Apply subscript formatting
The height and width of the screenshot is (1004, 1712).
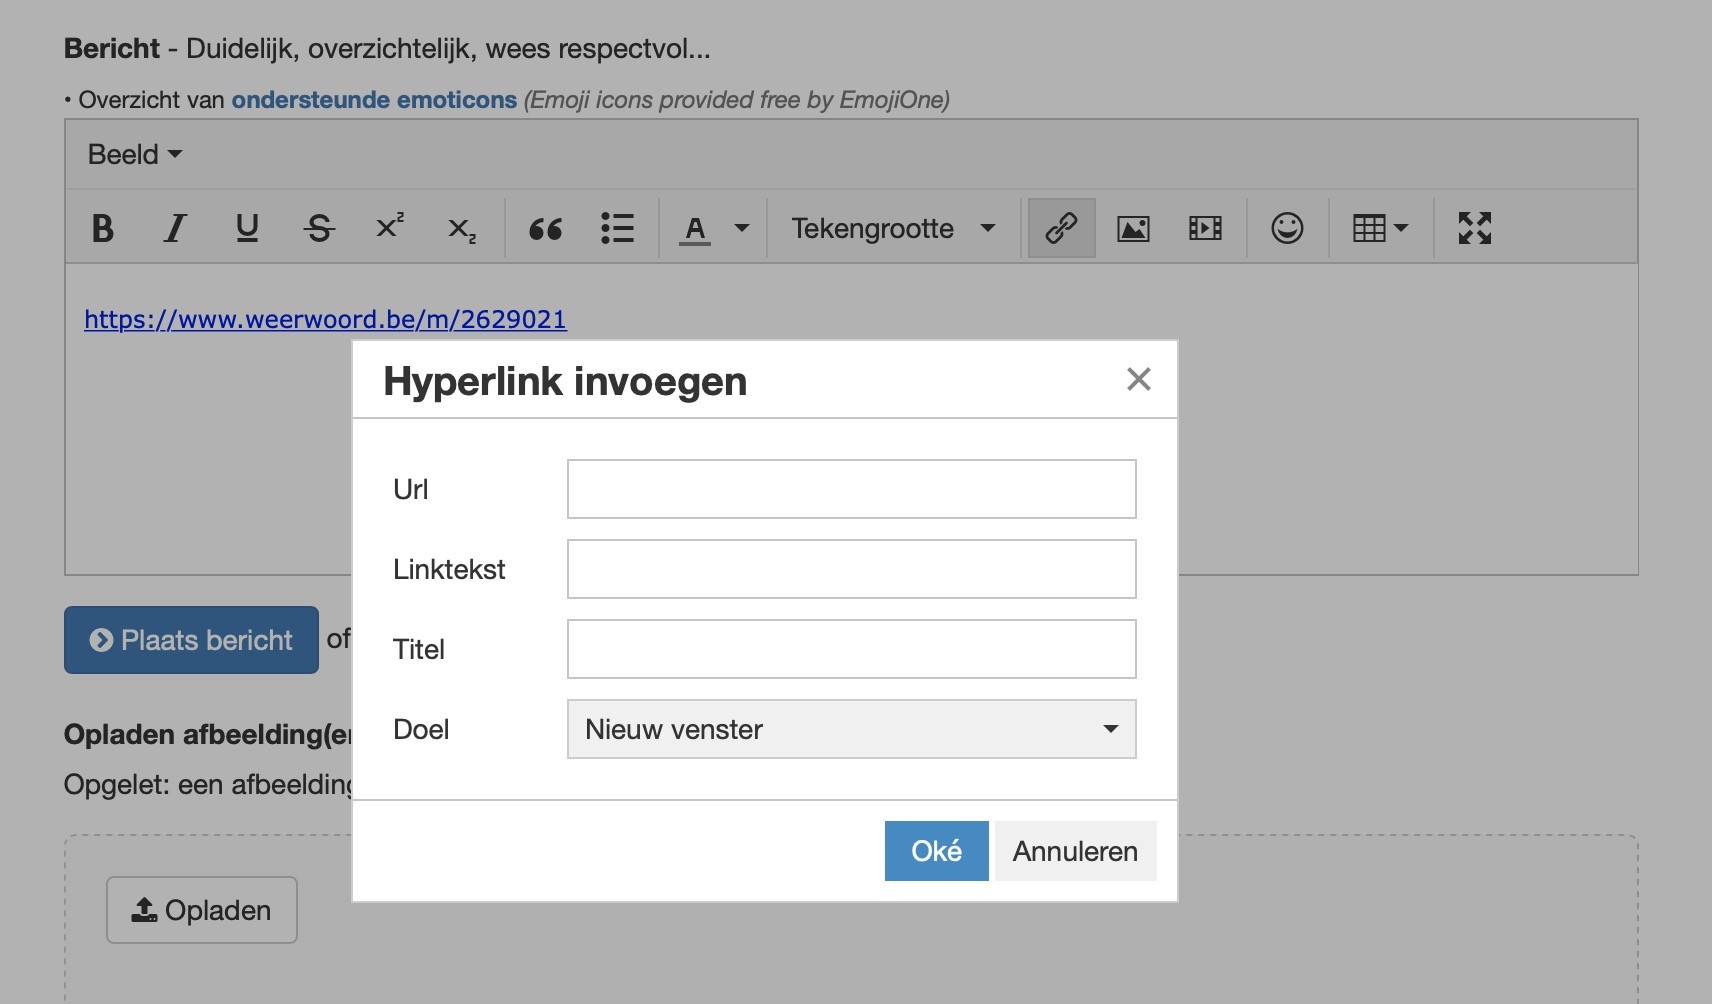click(x=462, y=229)
